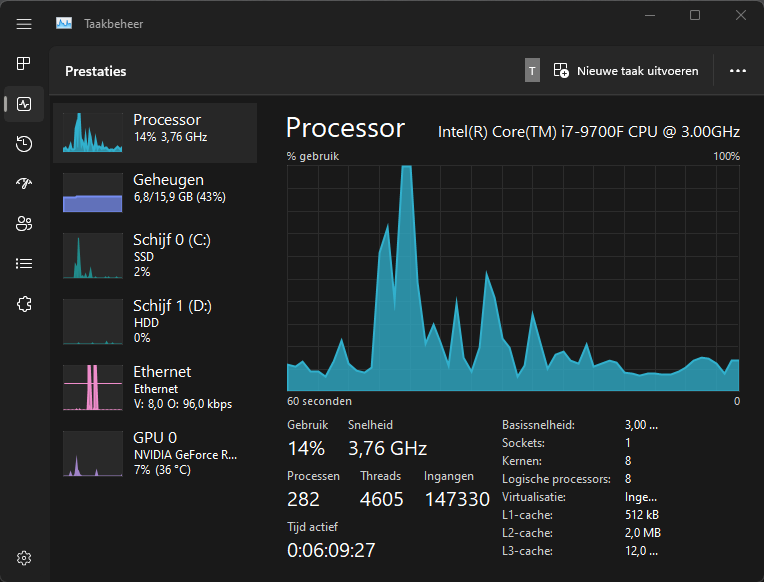Select Schijf 0 (C:) SSD entry

(155, 255)
